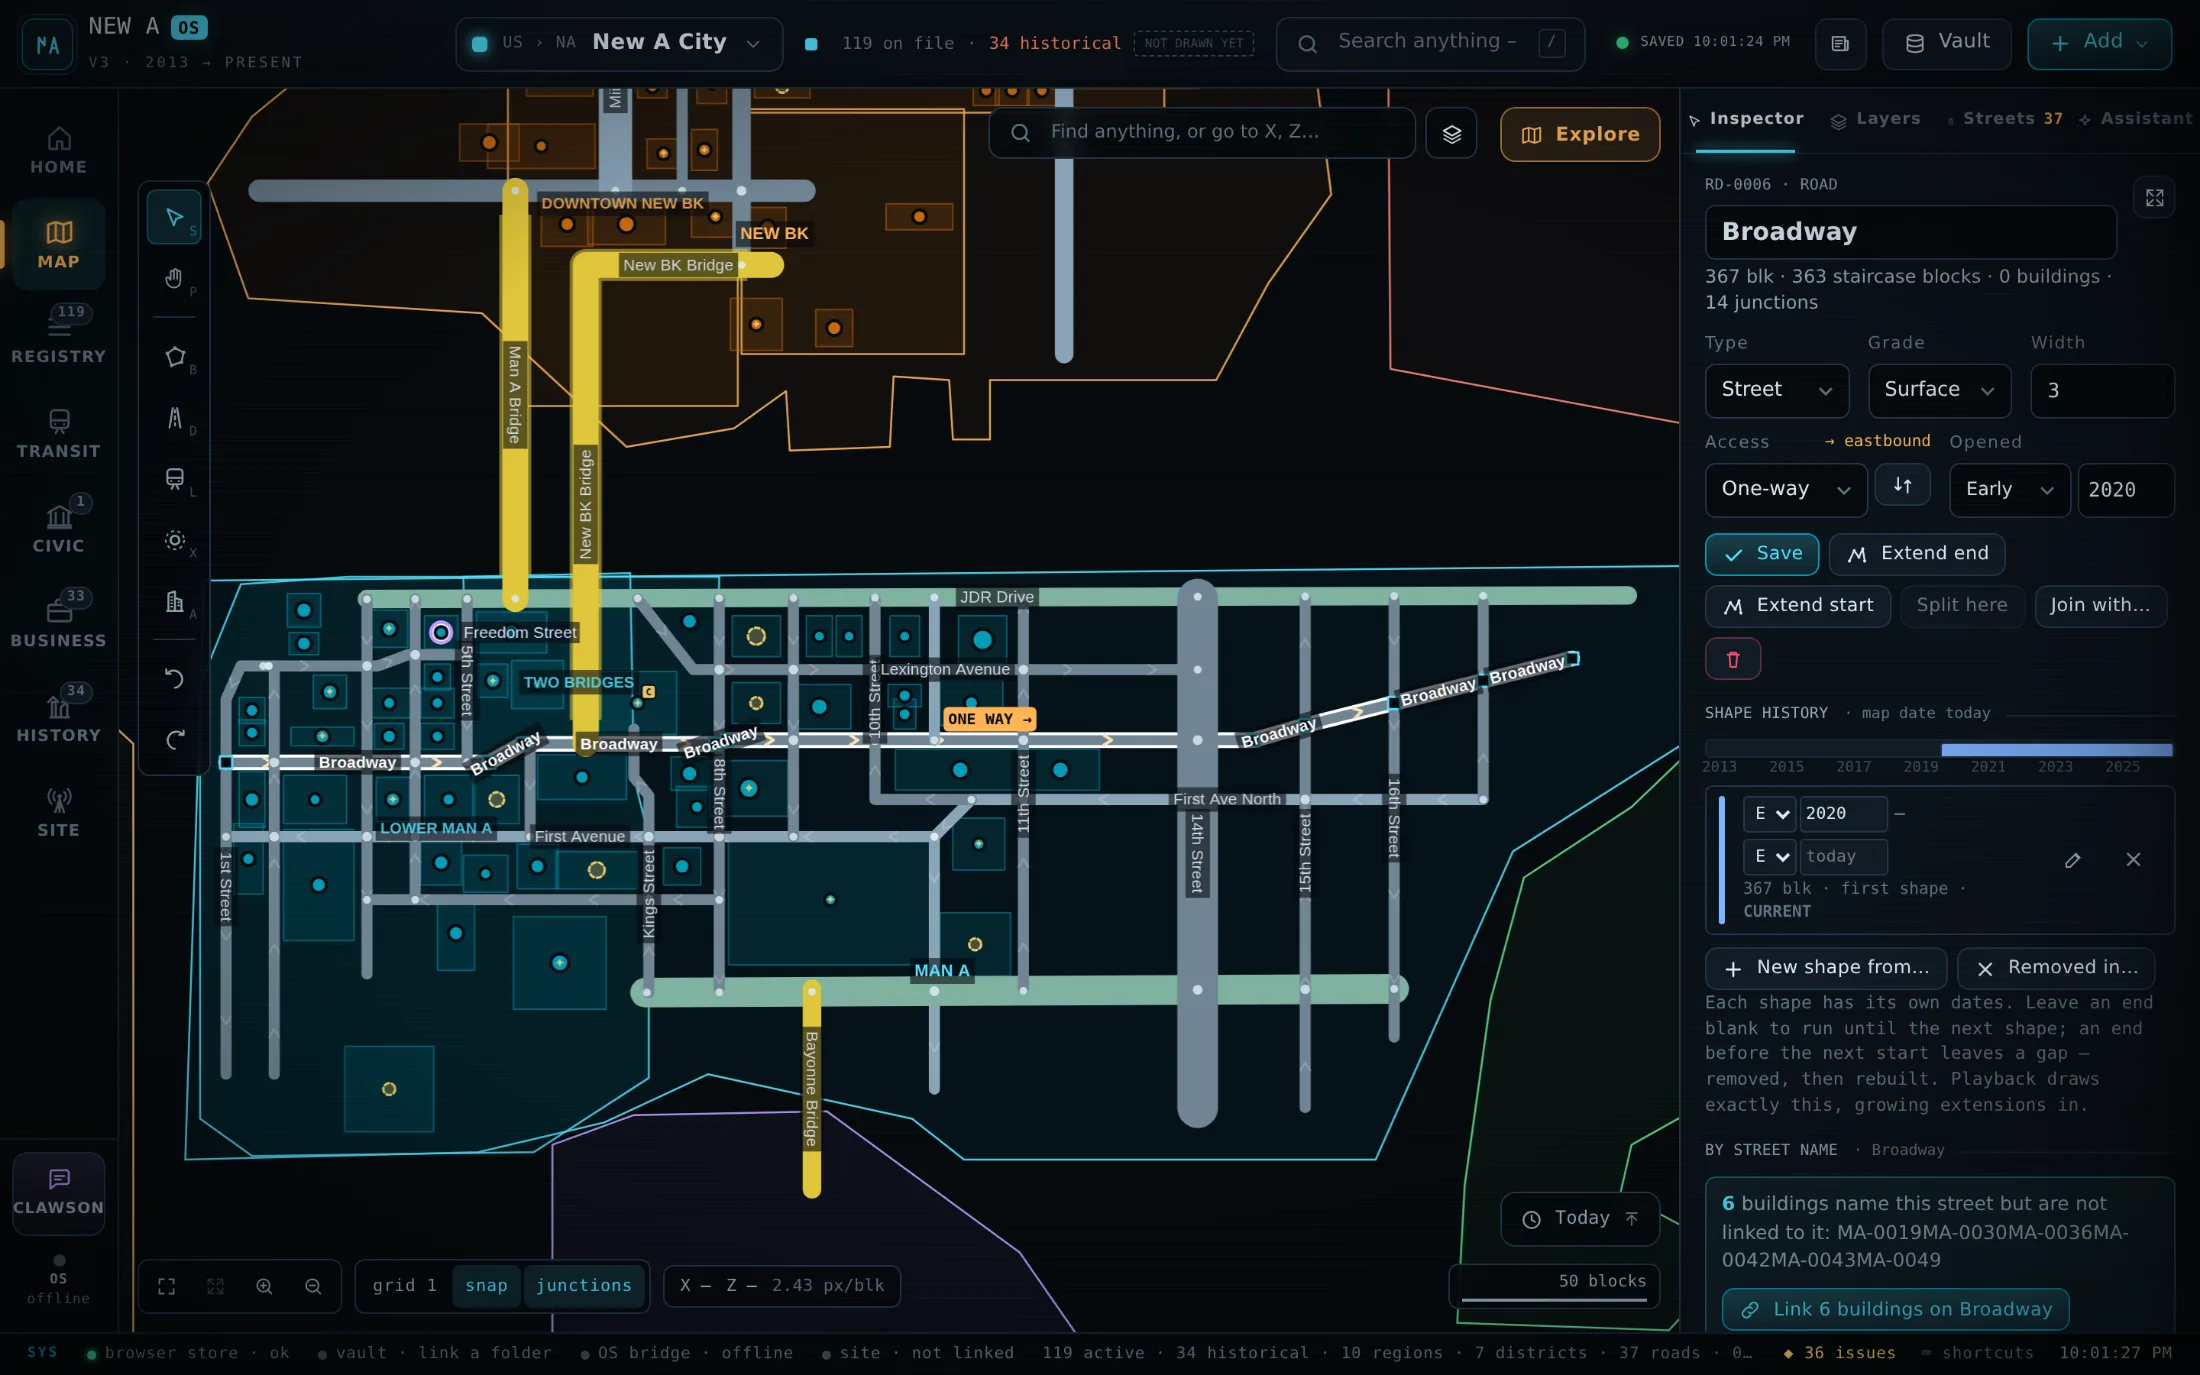Click Join with... button
Viewport: 2200px width, 1375px height.
pos(2100,606)
